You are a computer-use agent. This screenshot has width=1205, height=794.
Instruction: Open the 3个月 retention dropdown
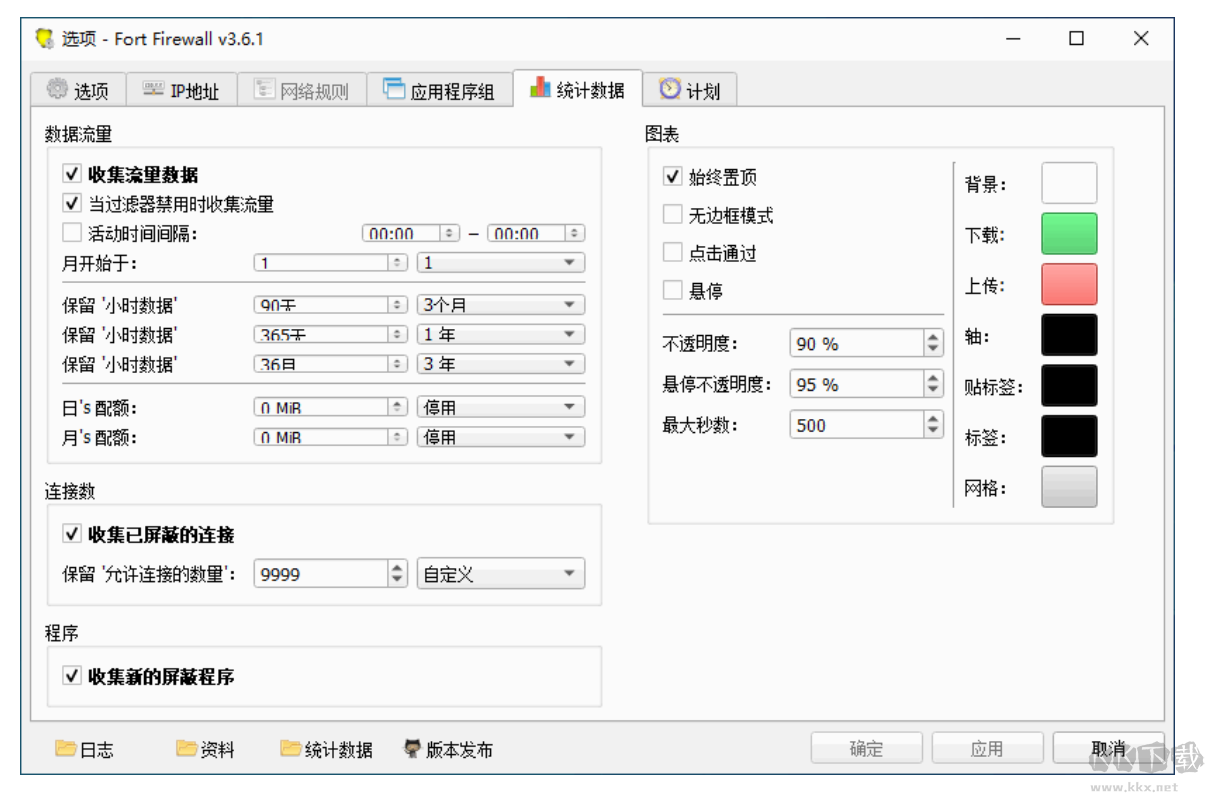(x=500, y=304)
